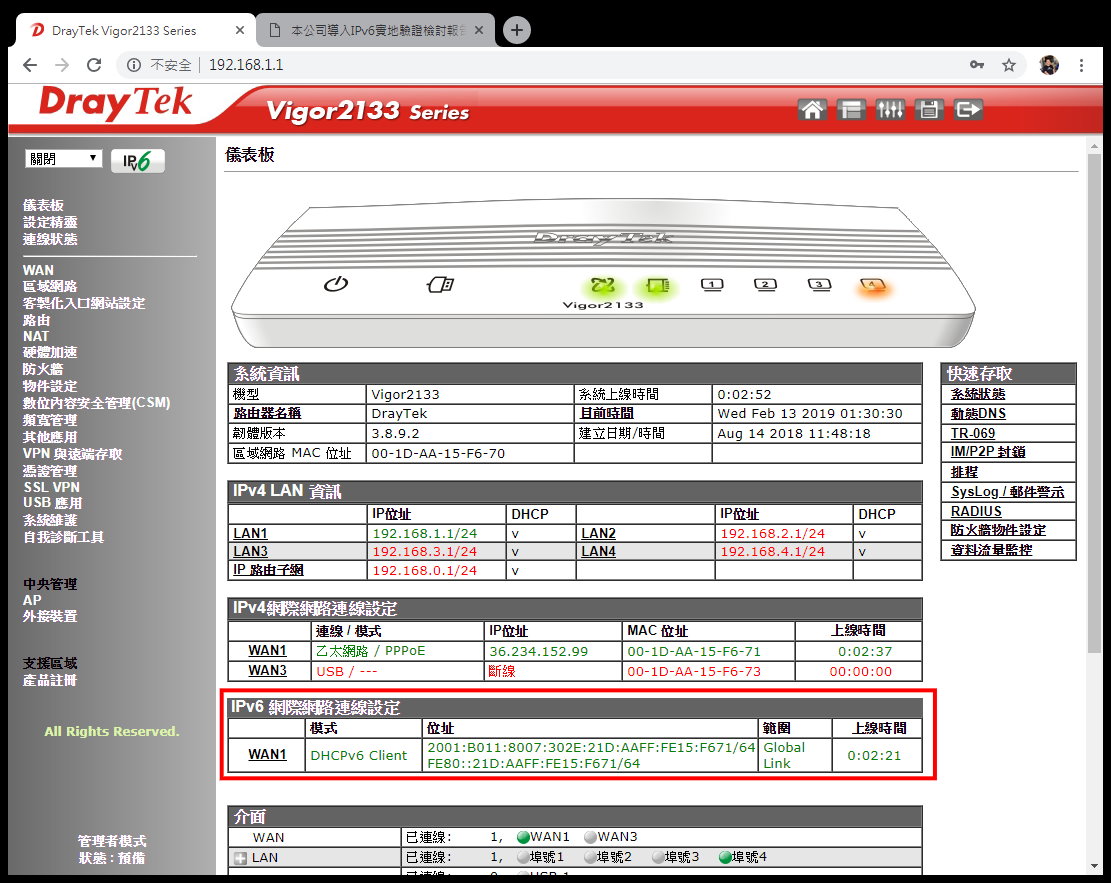Click the layout panel icon in header
1111x883 pixels.
pos(851,110)
